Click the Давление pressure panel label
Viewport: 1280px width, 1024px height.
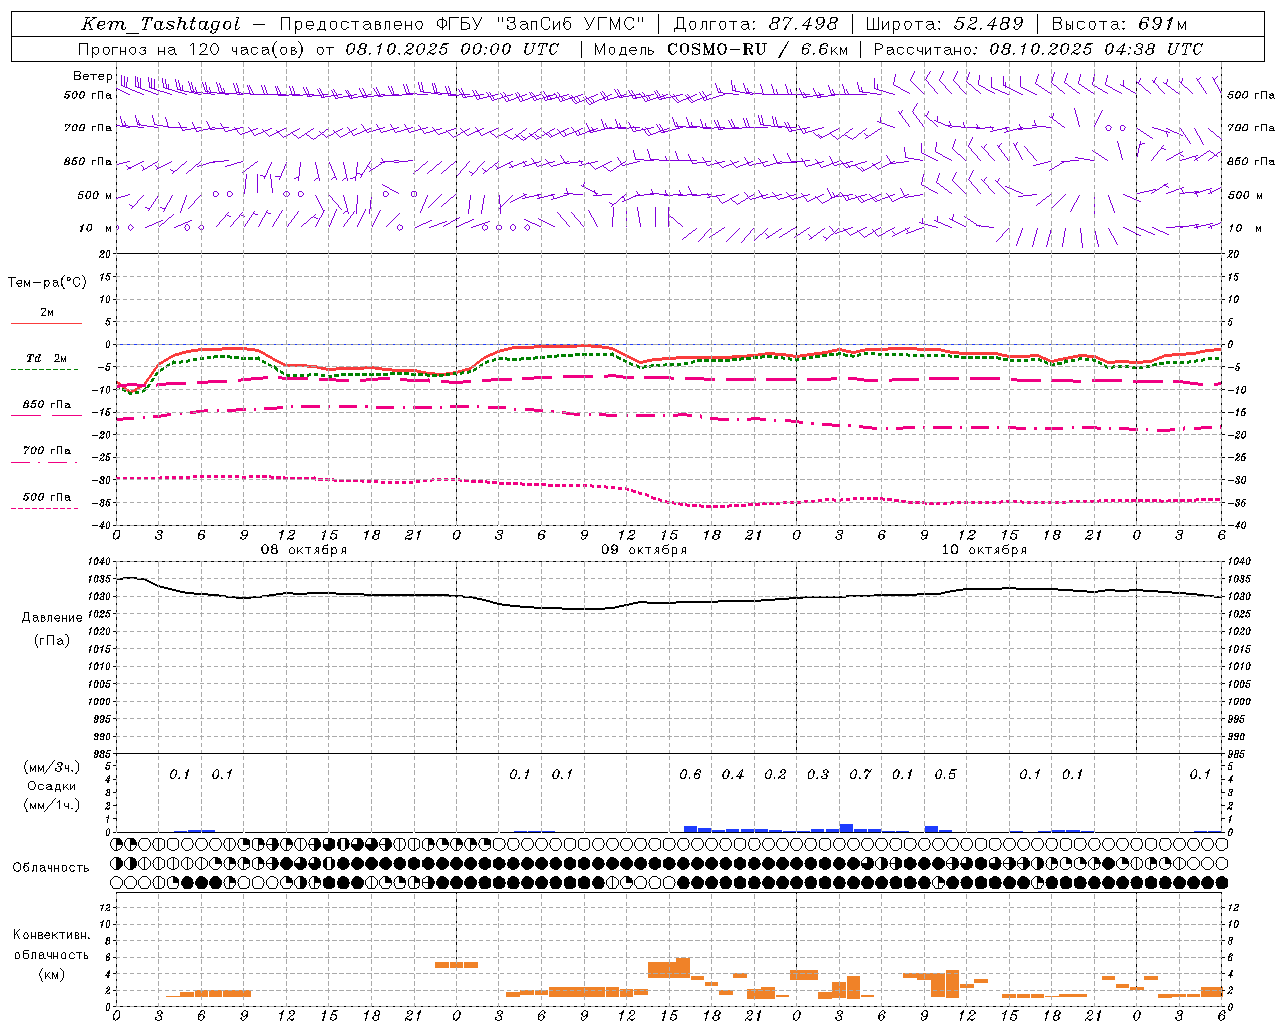[52, 618]
